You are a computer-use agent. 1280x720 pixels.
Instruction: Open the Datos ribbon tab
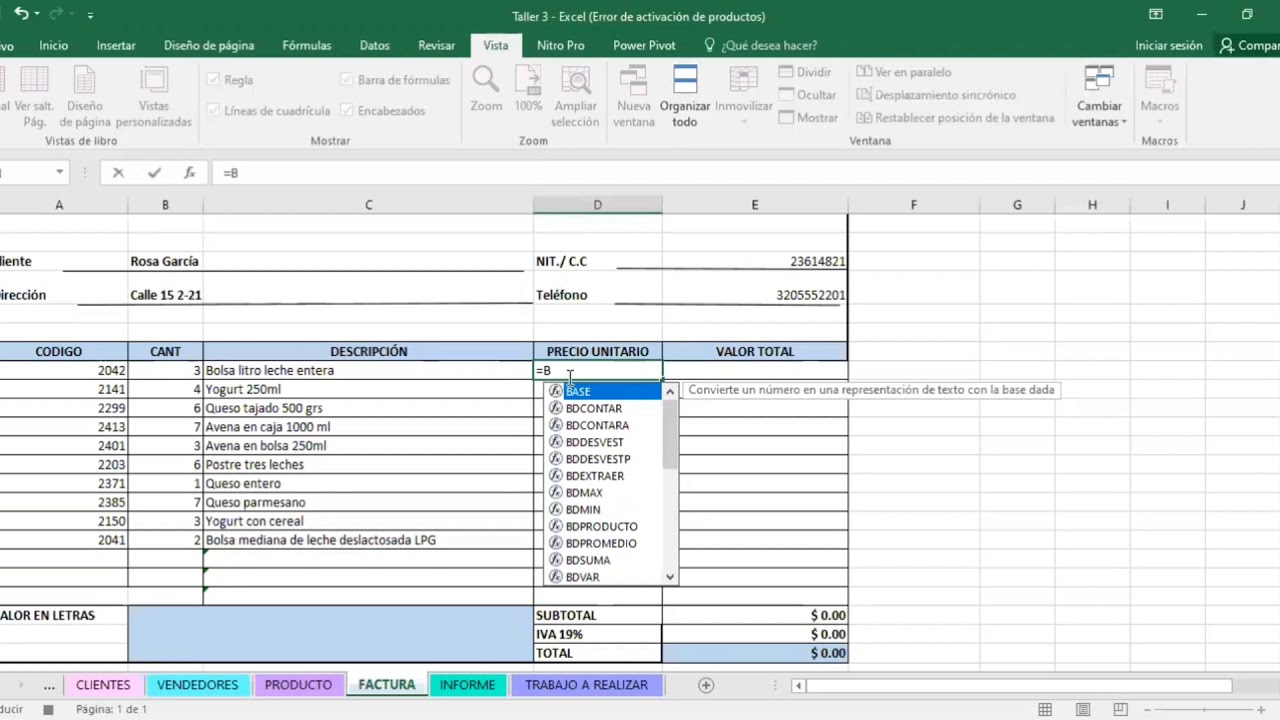(375, 45)
